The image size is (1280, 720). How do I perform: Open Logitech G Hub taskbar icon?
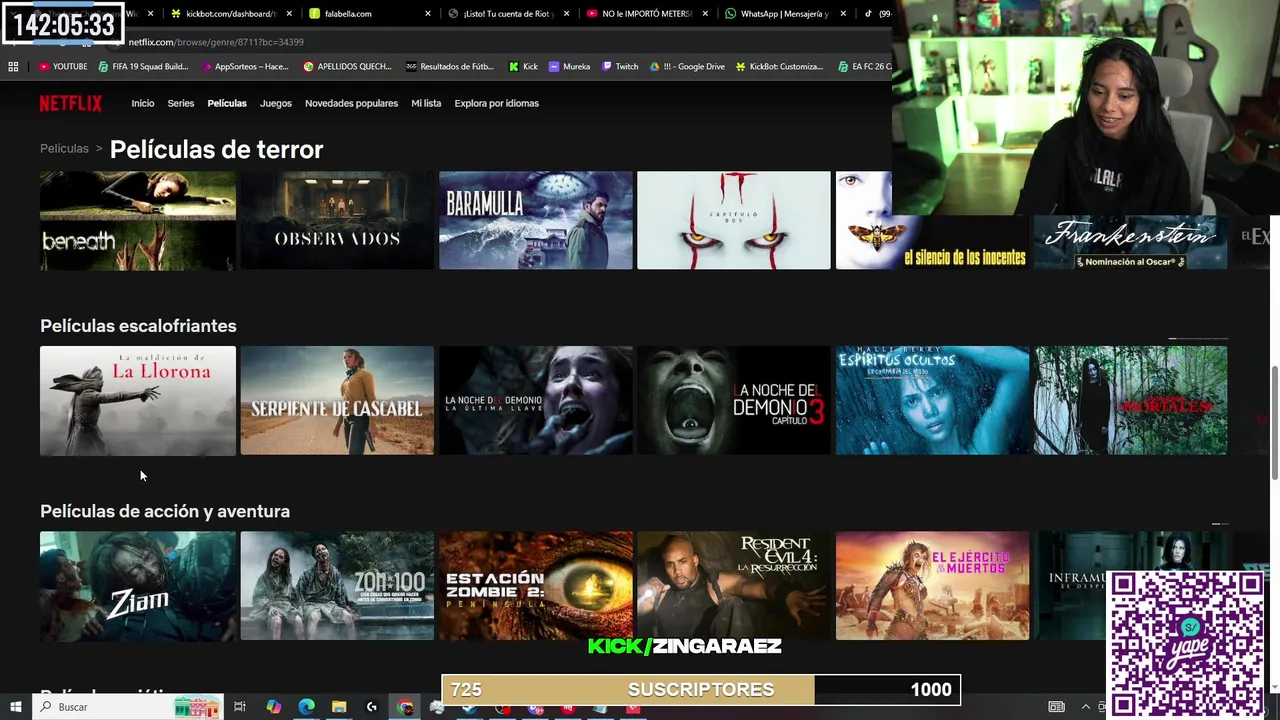[372, 707]
